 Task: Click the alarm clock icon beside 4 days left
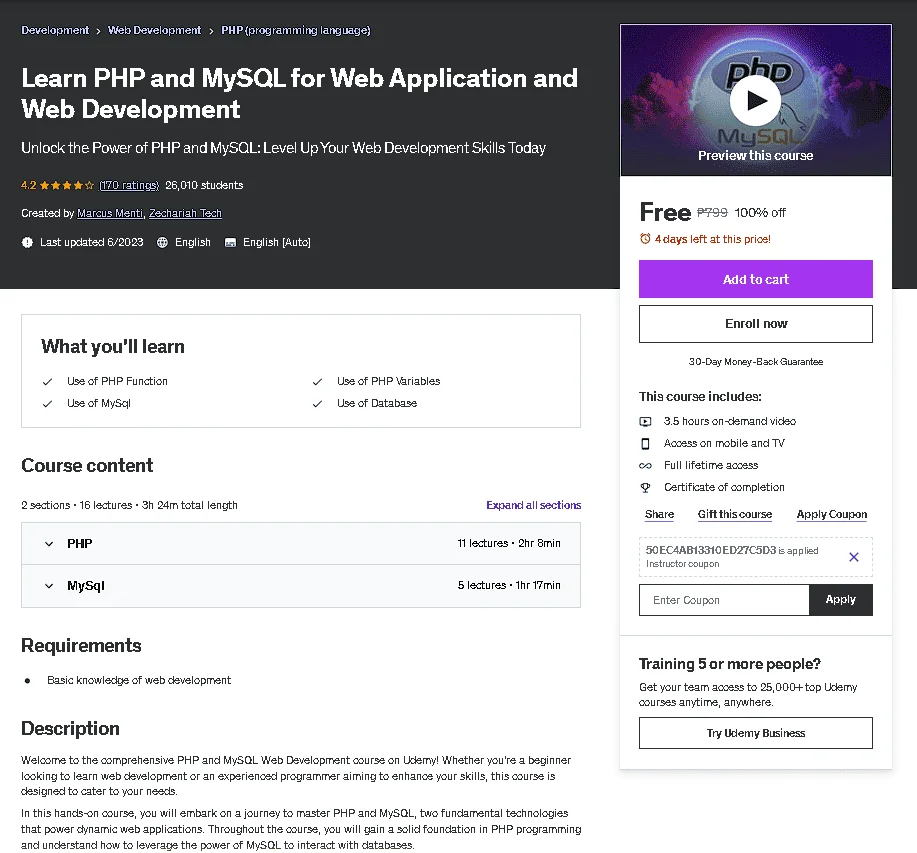645,239
